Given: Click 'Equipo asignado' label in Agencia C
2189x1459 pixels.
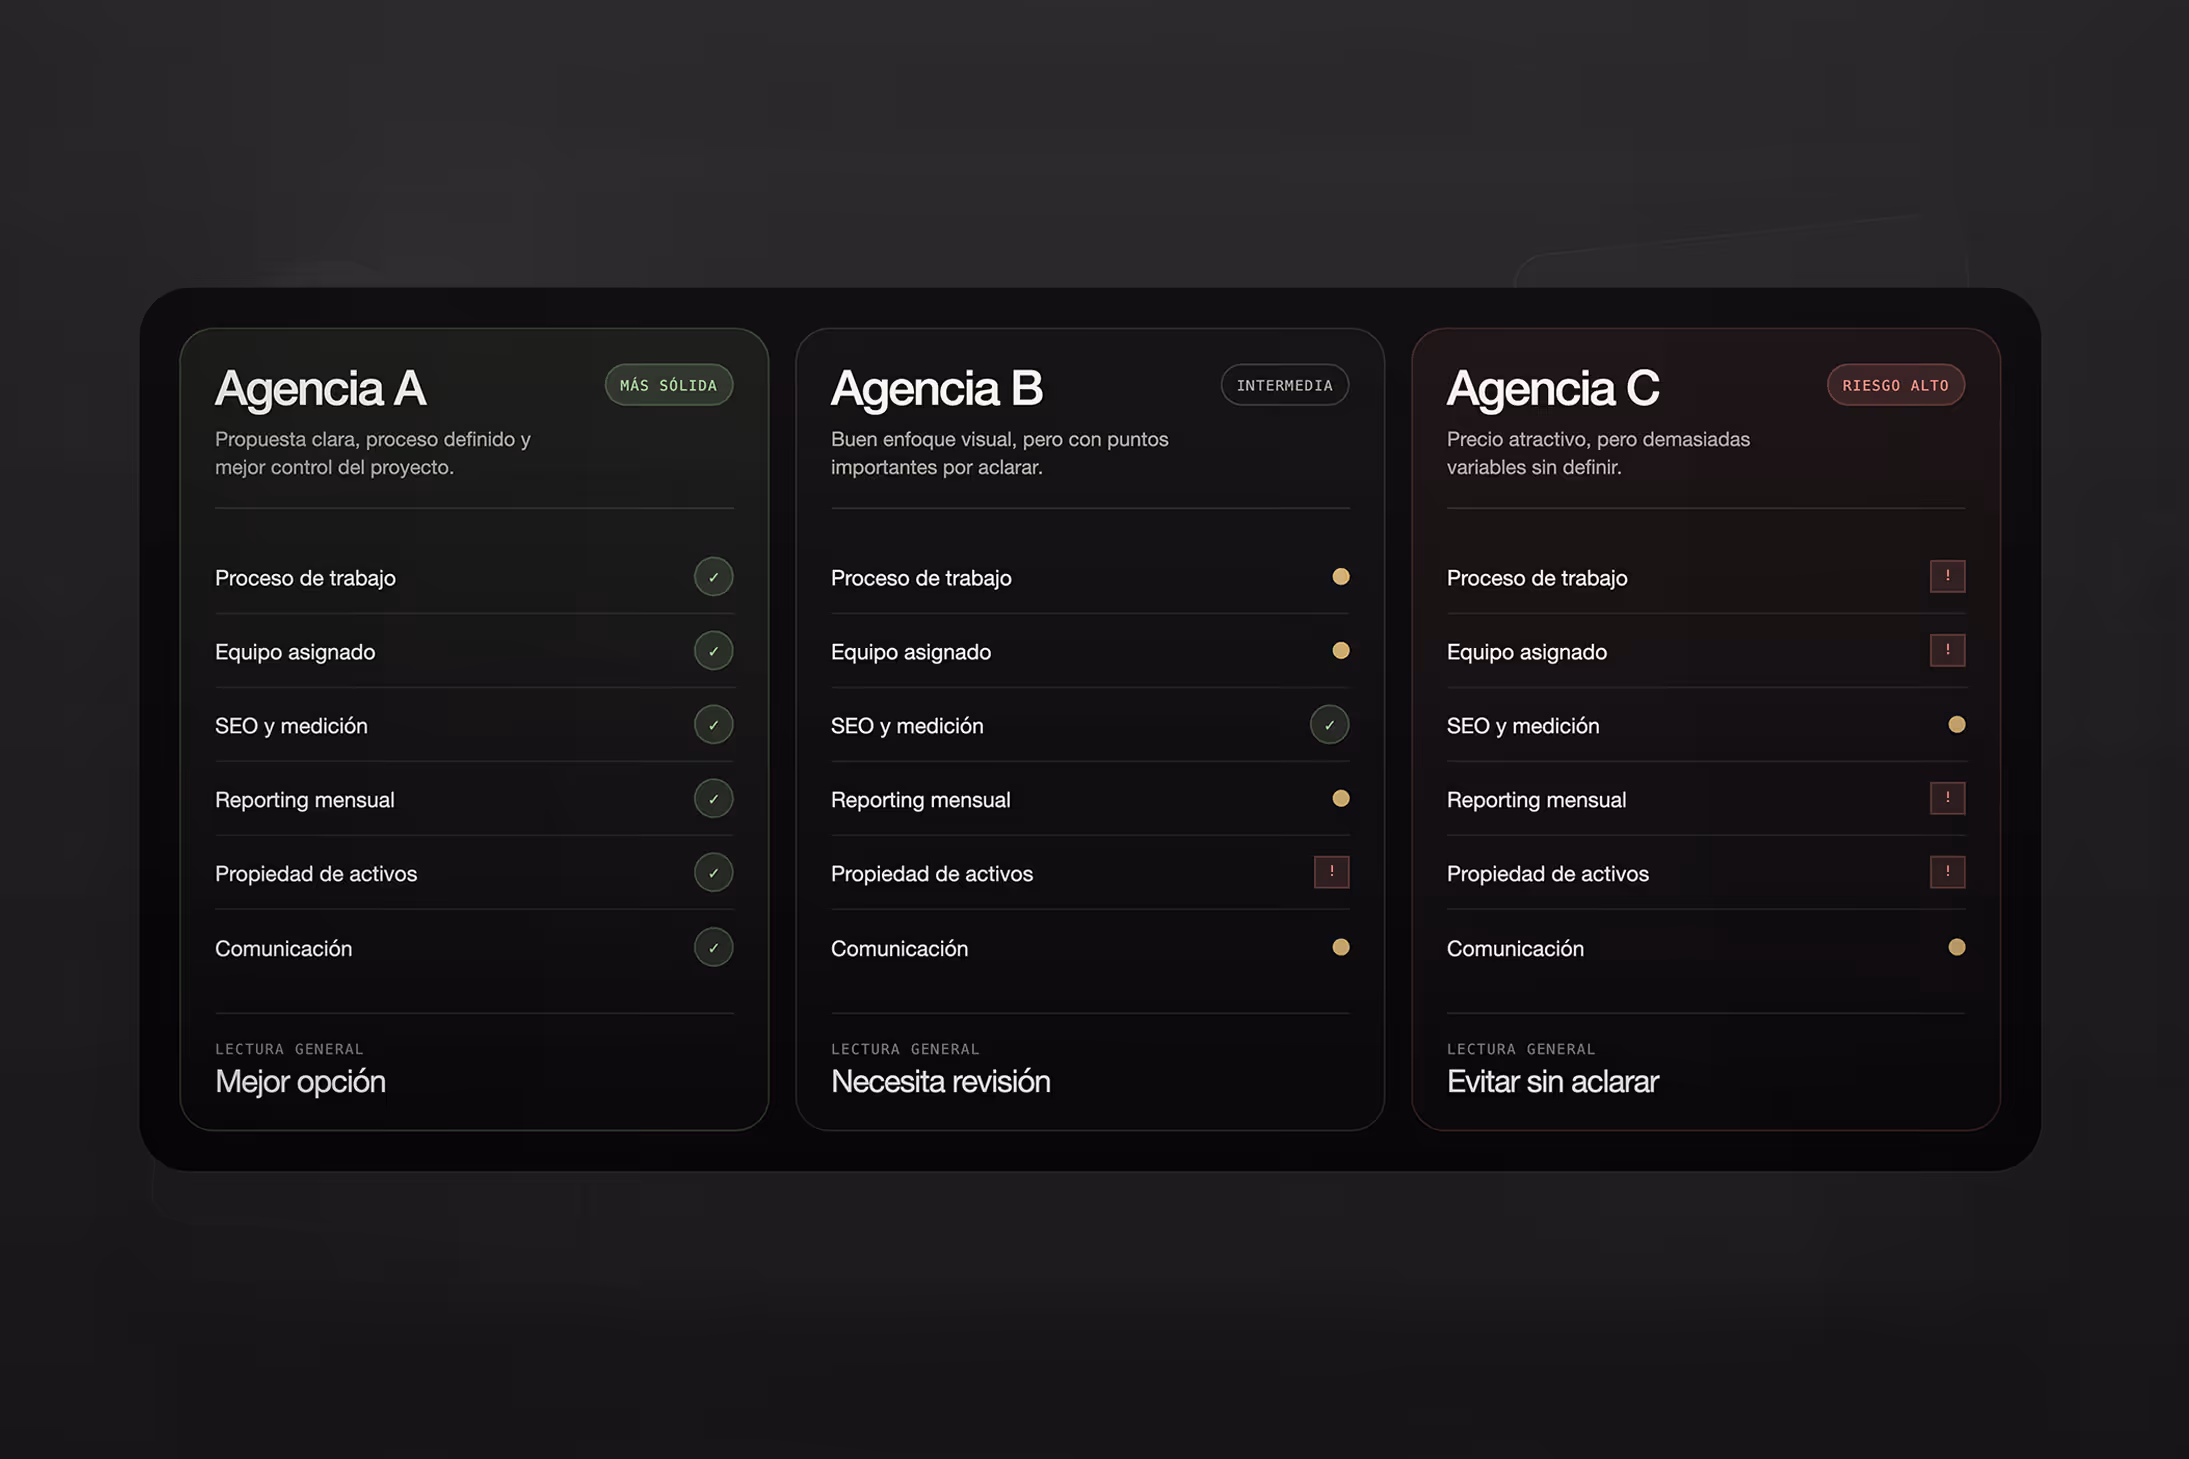Looking at the screenshot, I should pos(1527,652).
